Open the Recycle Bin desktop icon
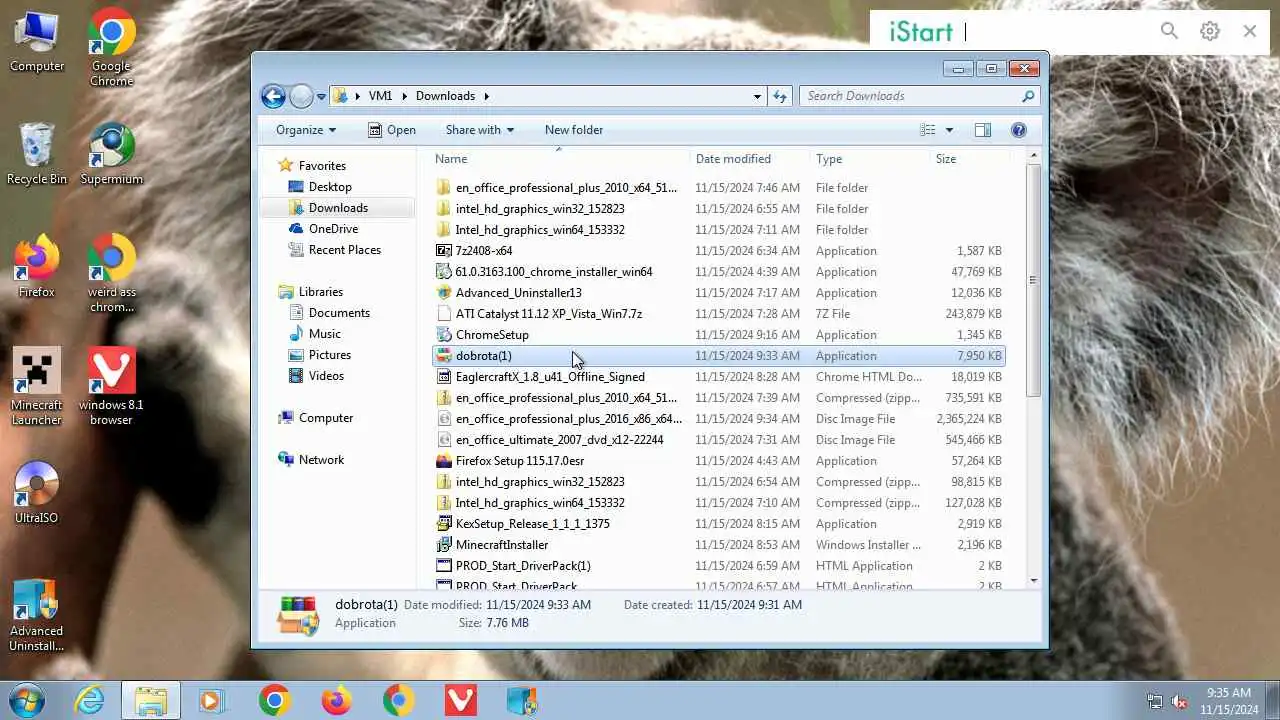The image size is (1280, 720). 37,155
